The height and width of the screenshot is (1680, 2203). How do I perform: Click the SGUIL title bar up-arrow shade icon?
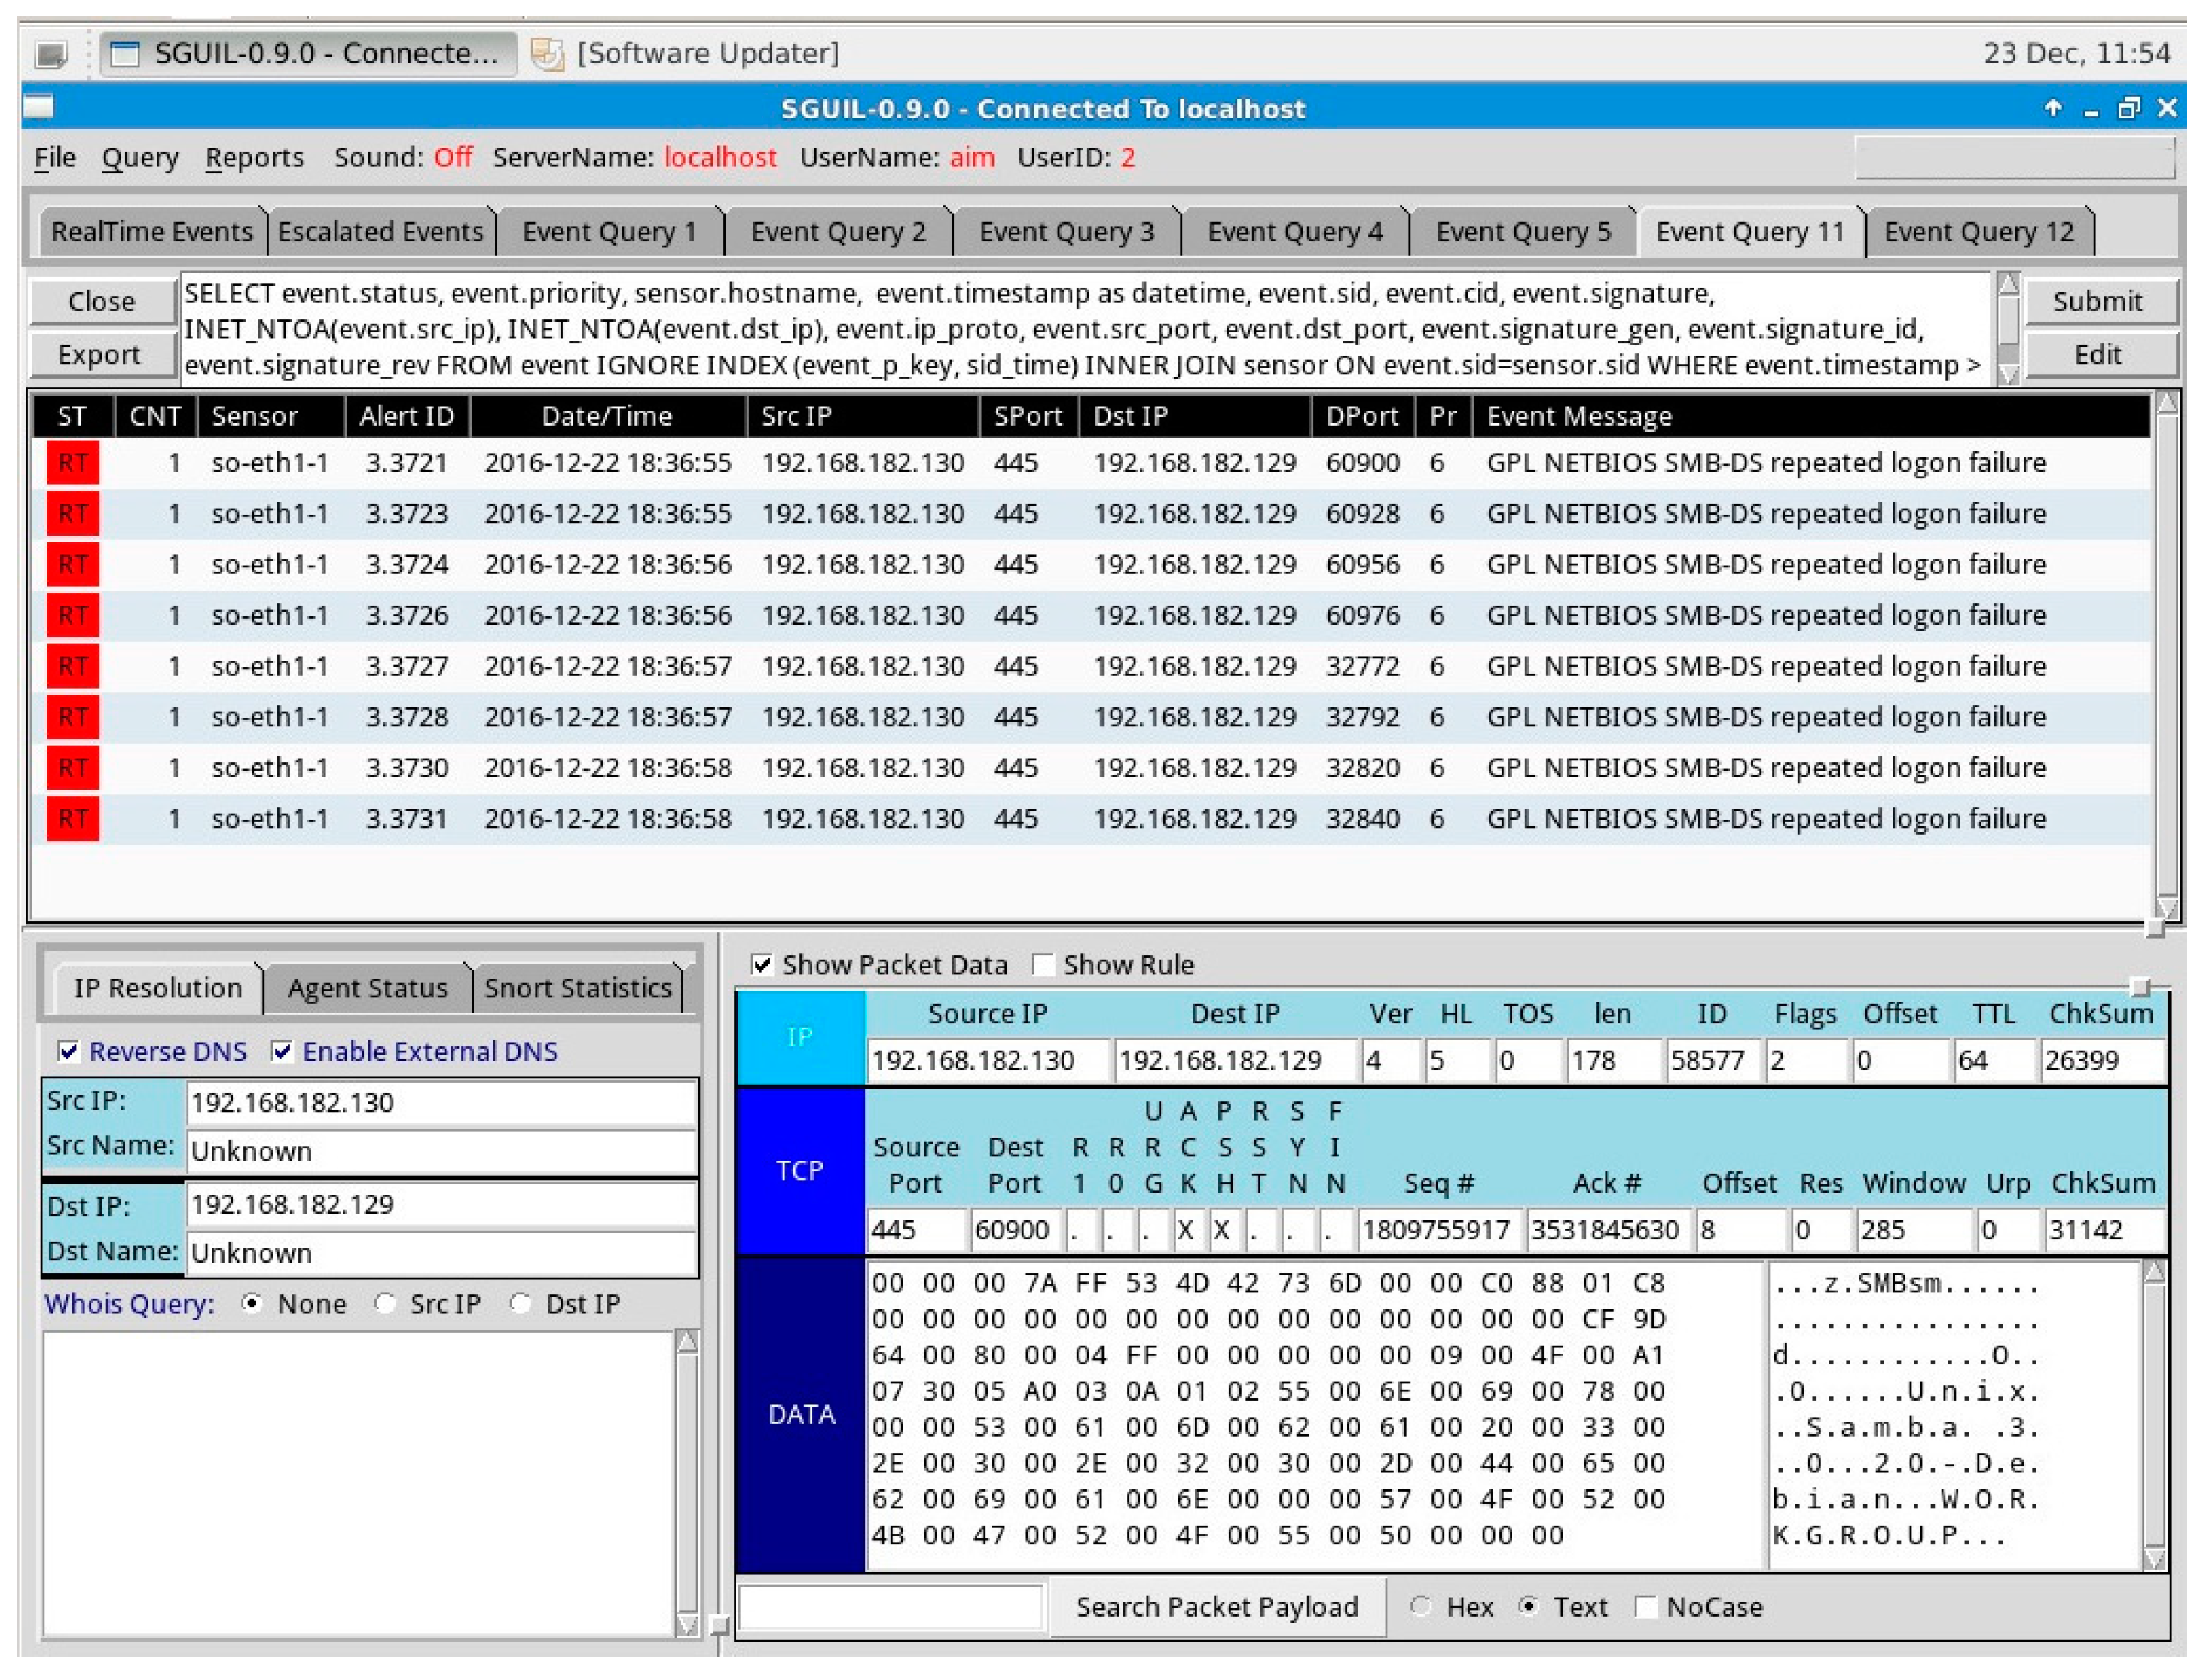click(2052, 108)
